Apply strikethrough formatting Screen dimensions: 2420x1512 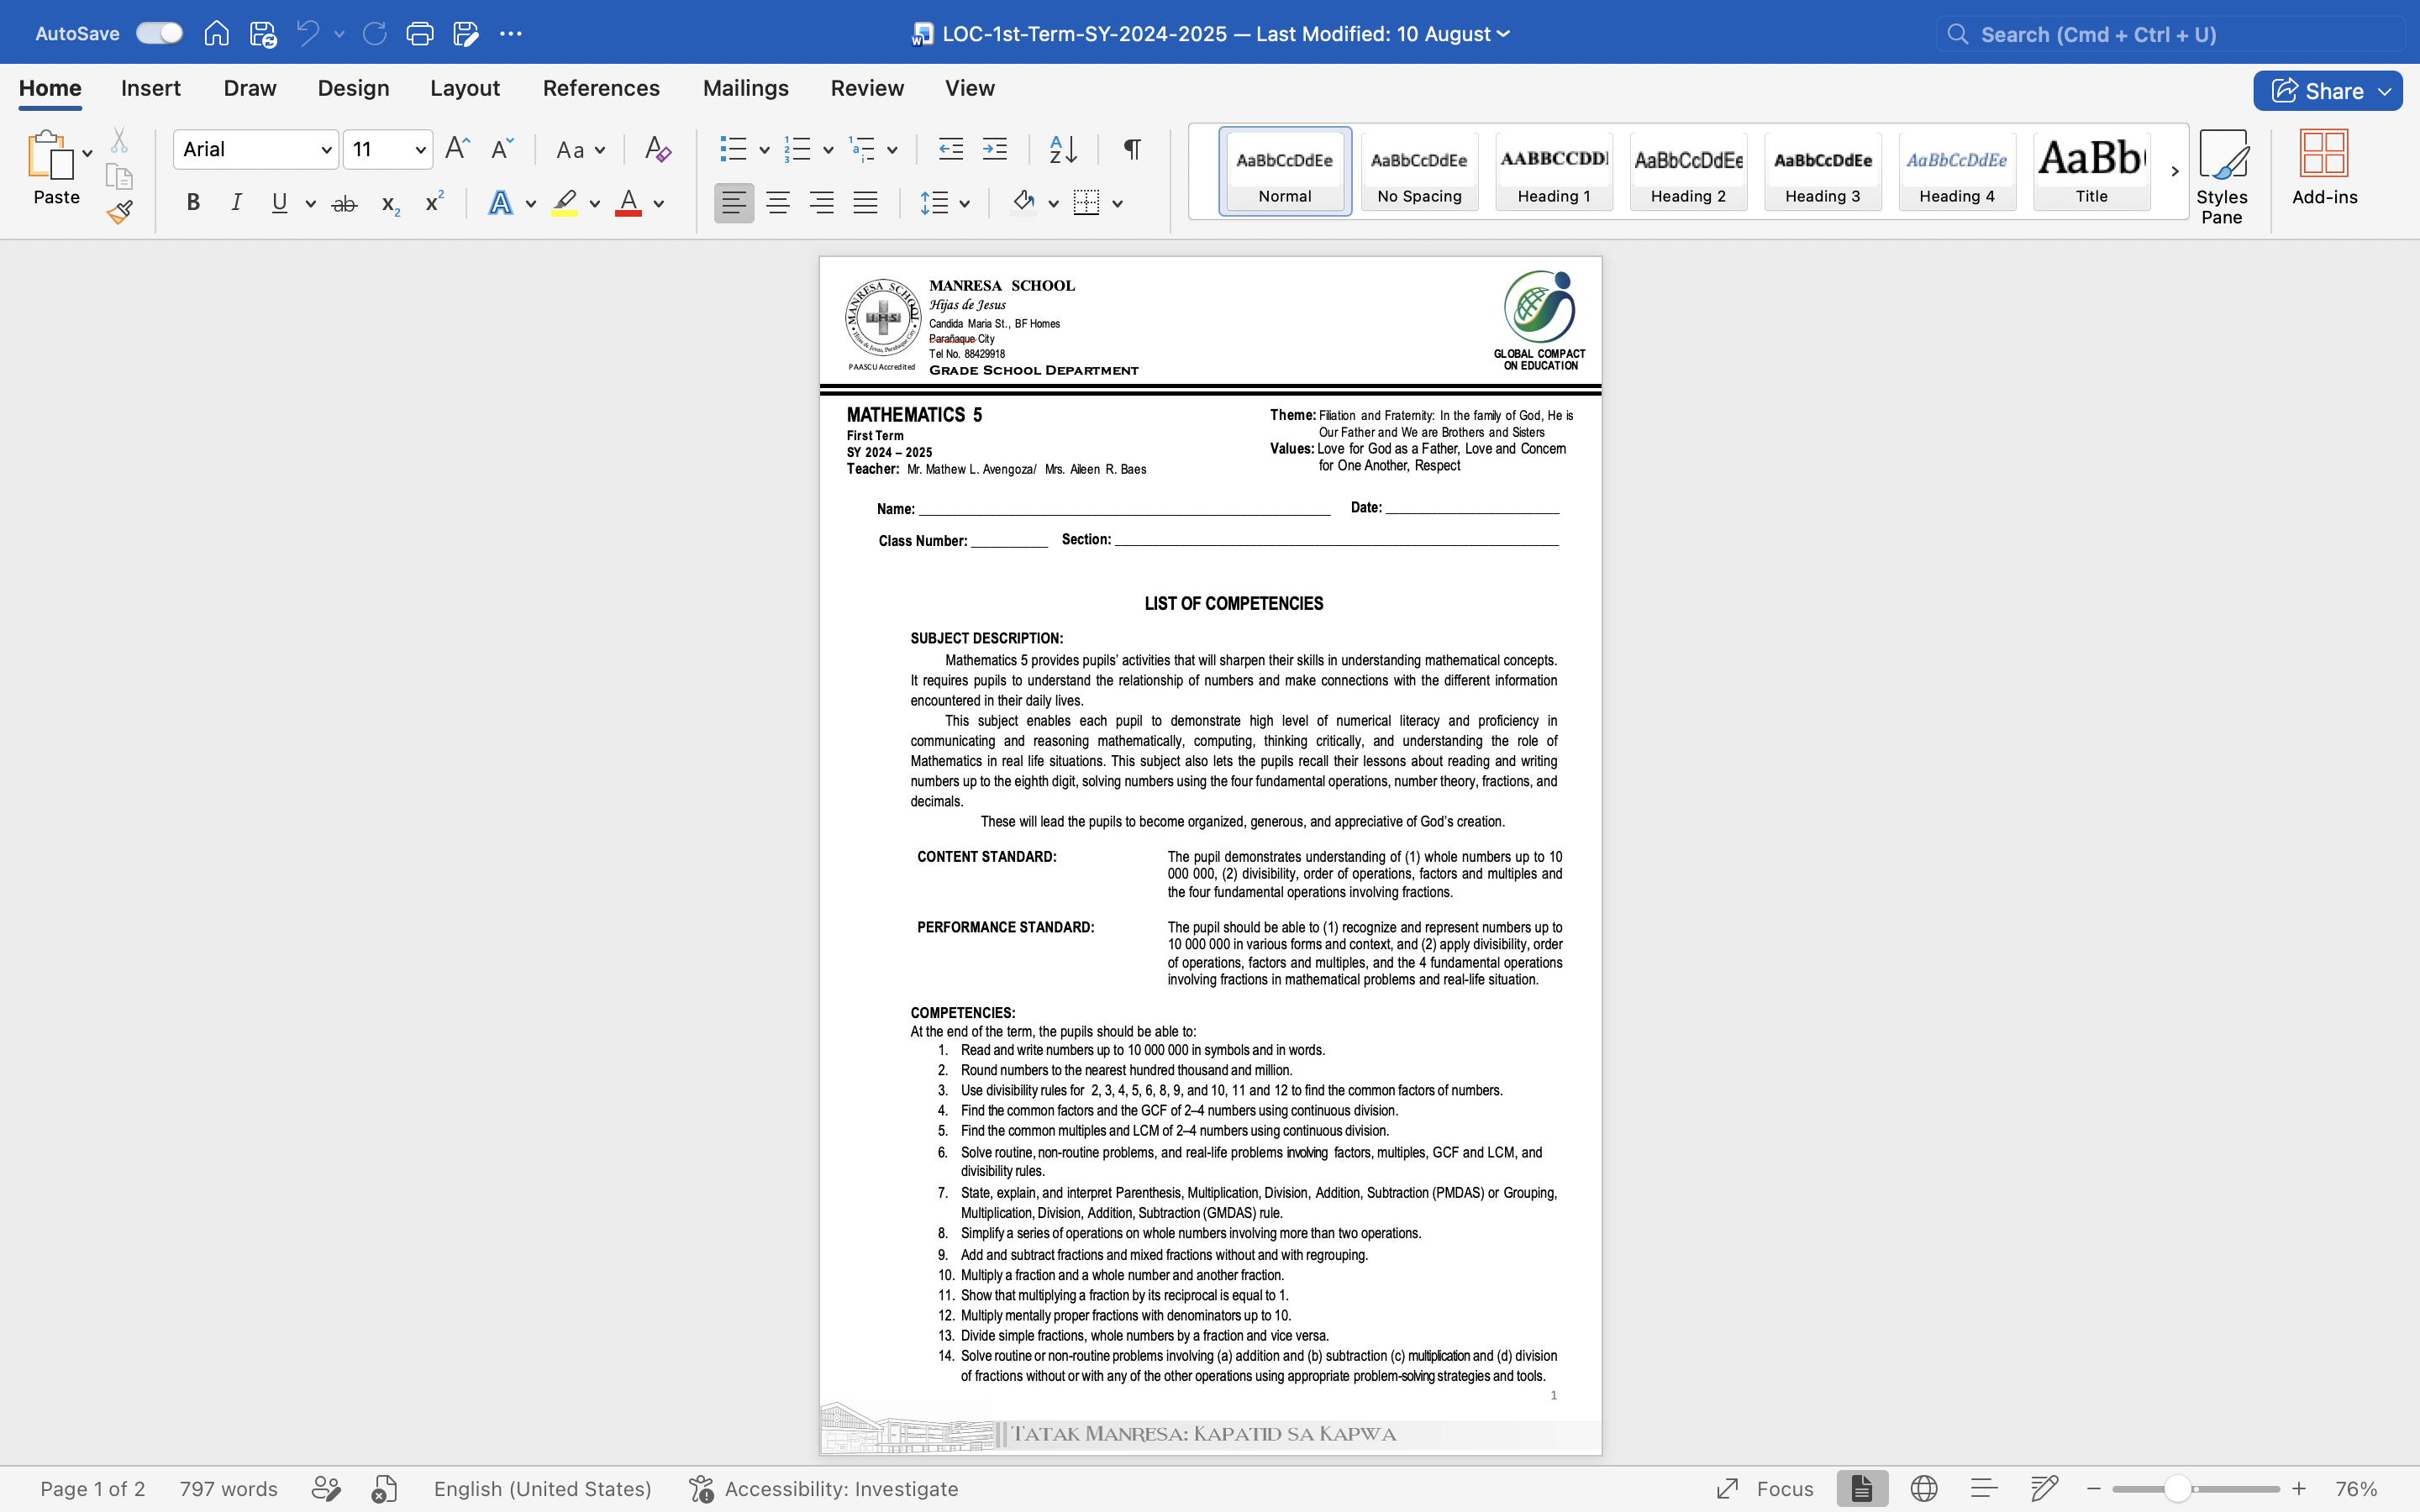pos(344,204)
